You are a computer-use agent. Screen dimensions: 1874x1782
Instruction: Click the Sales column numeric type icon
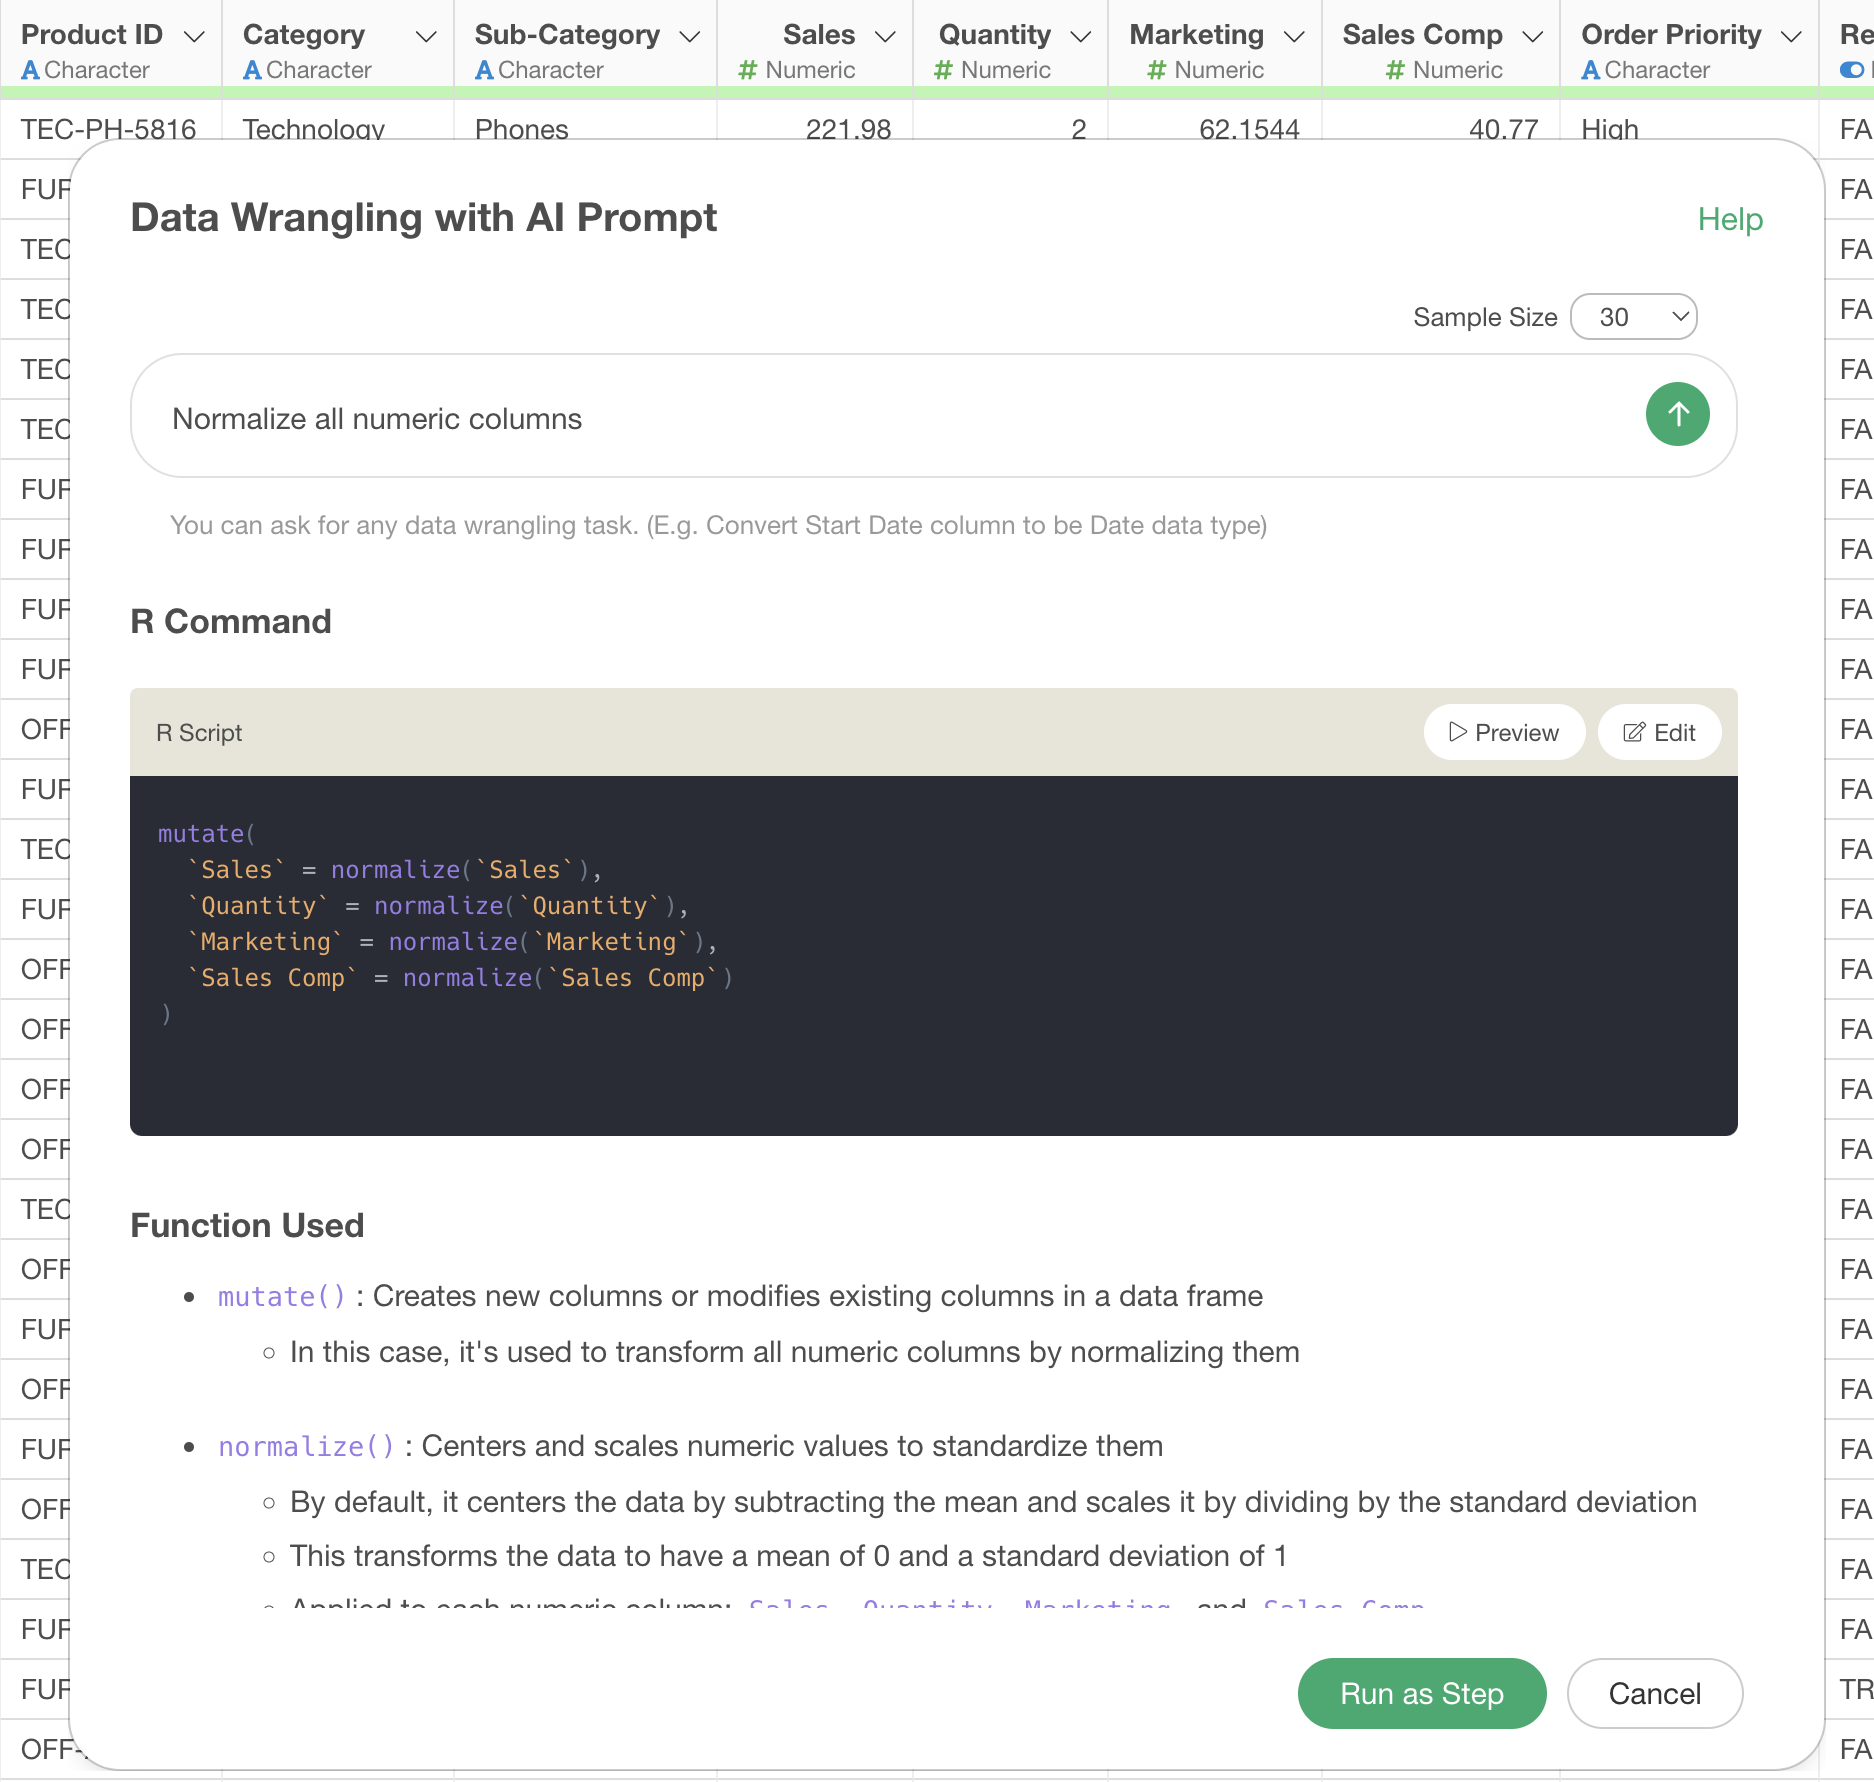pyautogui.click(x=747, y=70)
